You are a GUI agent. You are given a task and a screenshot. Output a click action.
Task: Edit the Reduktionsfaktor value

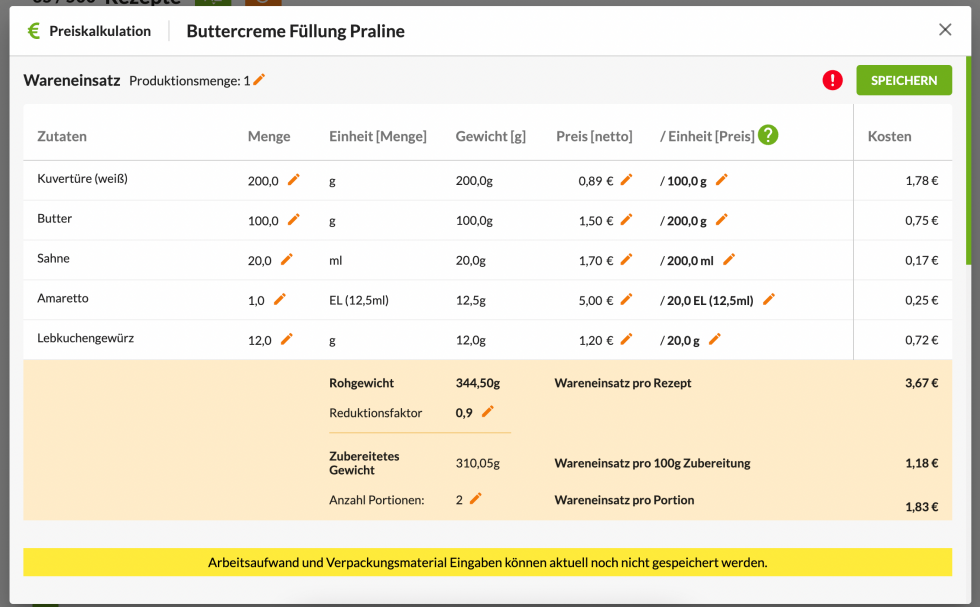488,411
